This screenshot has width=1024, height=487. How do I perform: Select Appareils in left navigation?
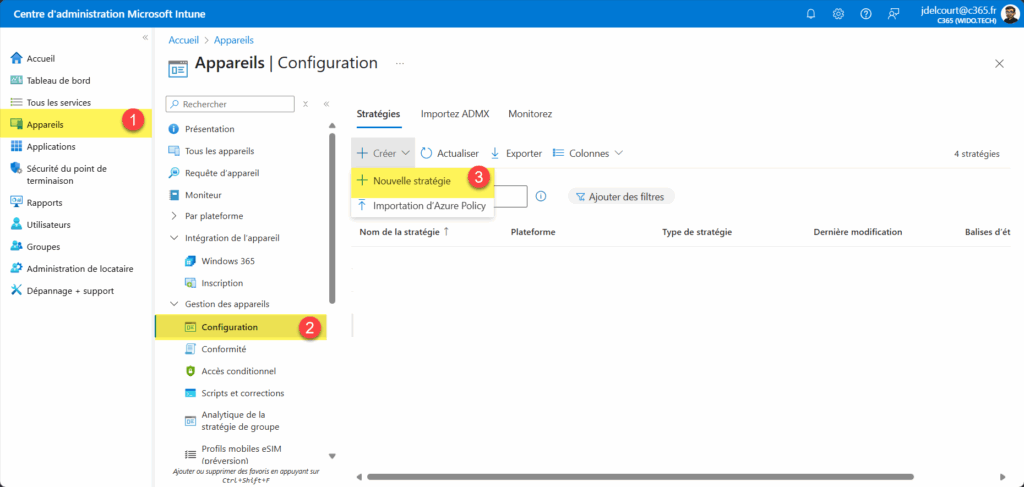click(76, 124)
